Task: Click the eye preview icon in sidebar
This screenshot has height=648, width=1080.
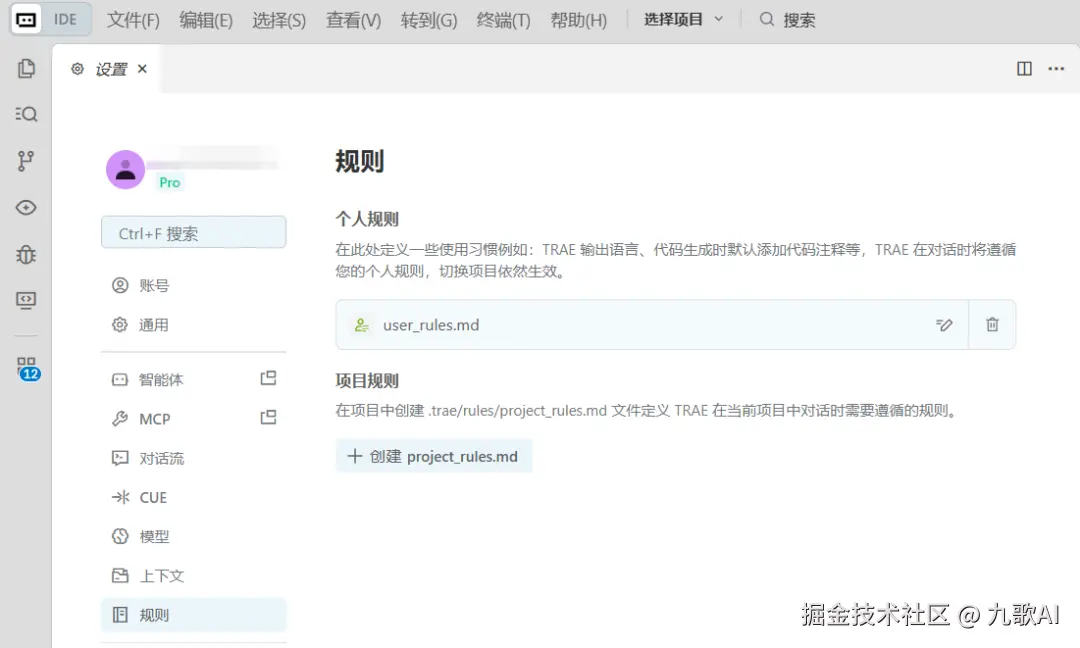Action: [26, 207]
